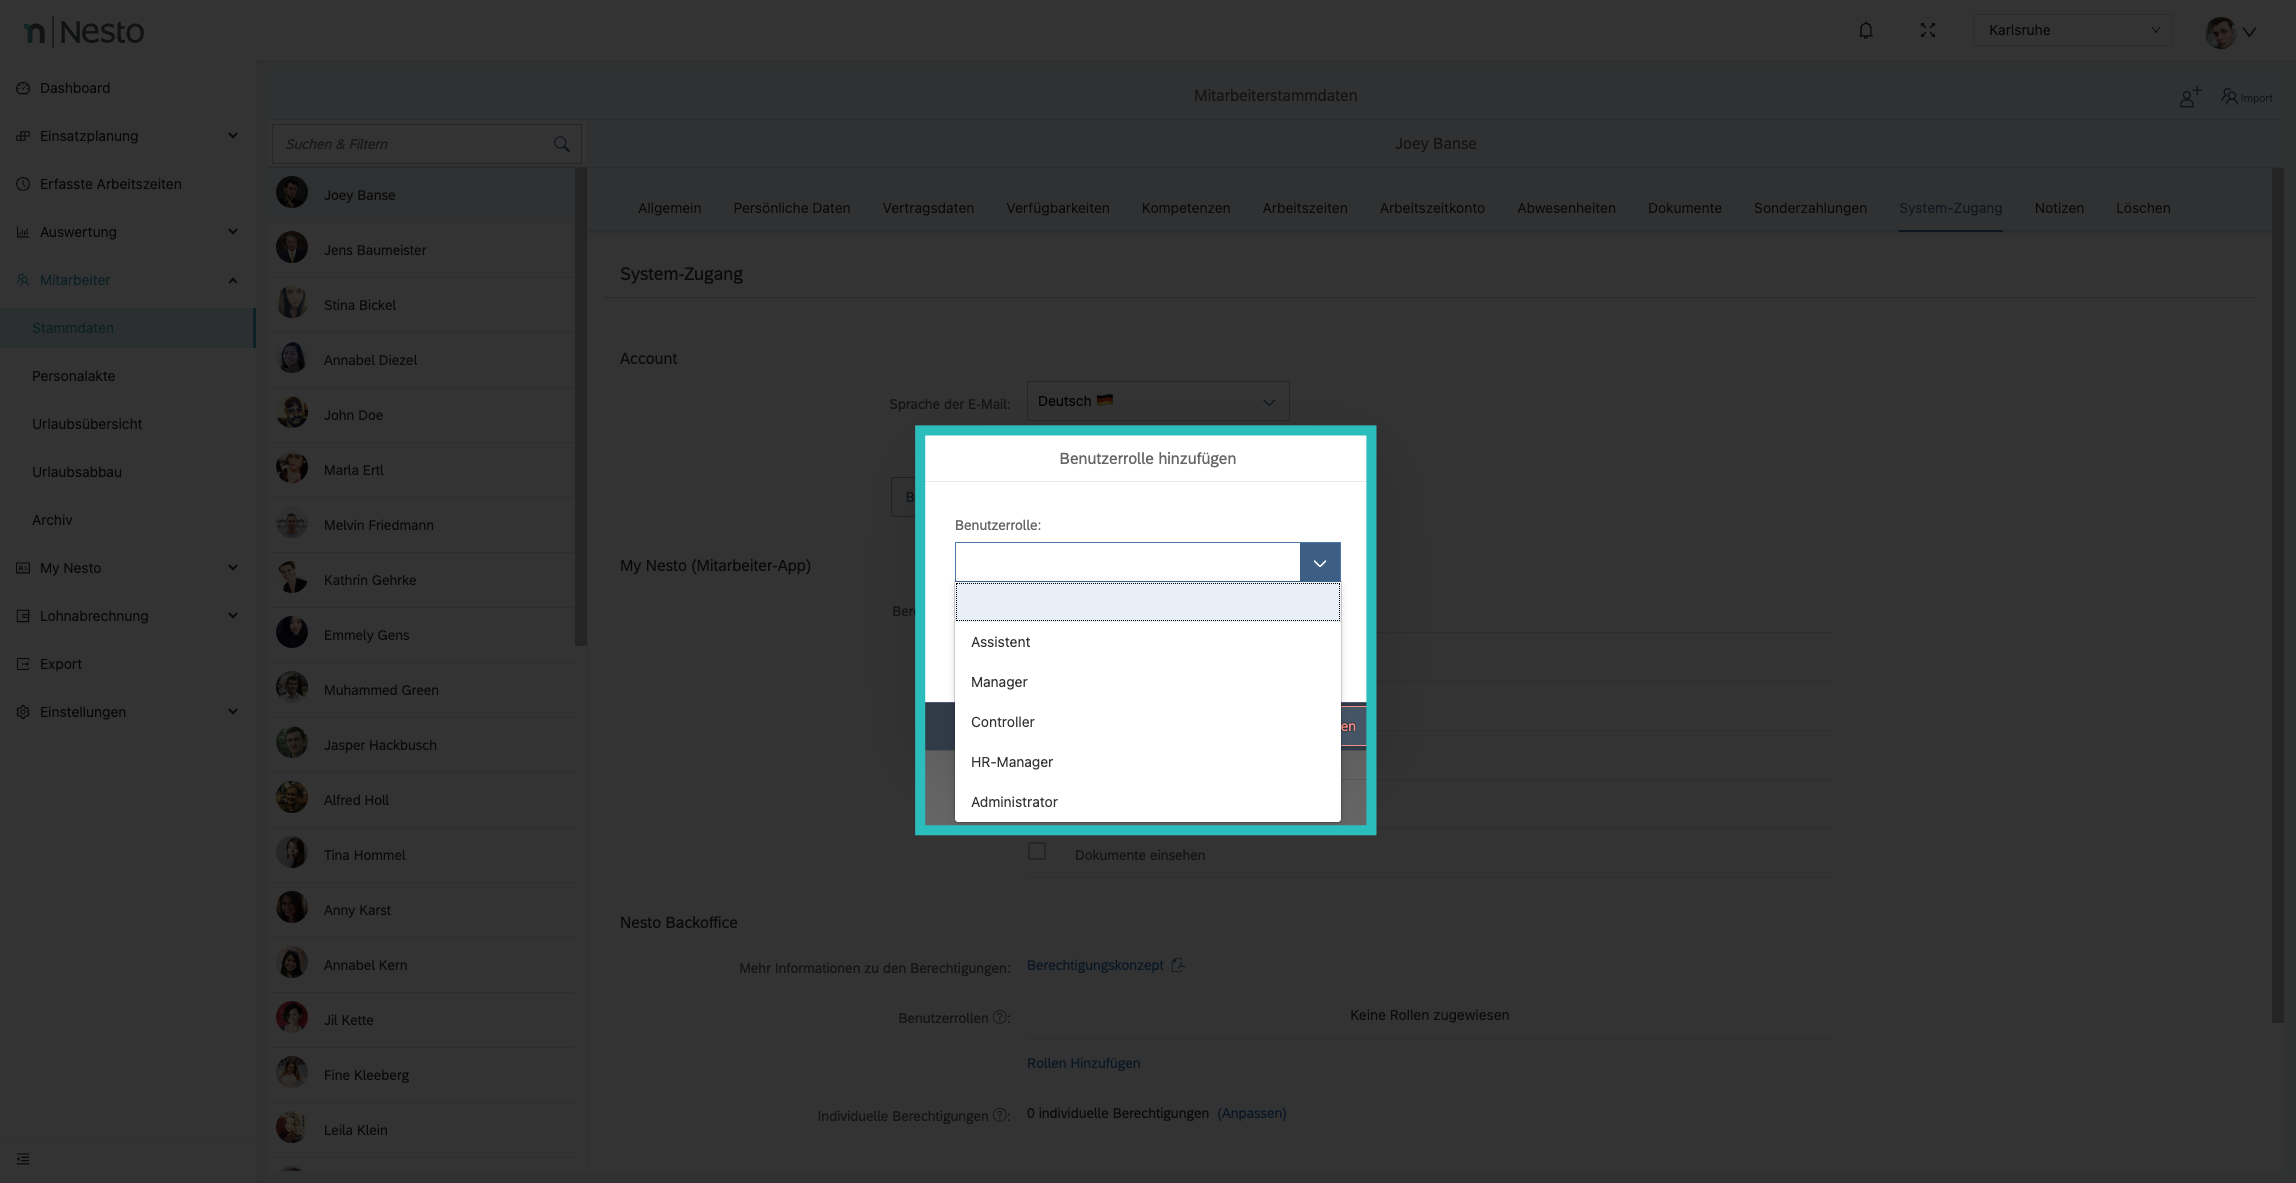Click the Anpassen permissions link
This screenshot has width=2296, height=1183.
(1251, 1113)
